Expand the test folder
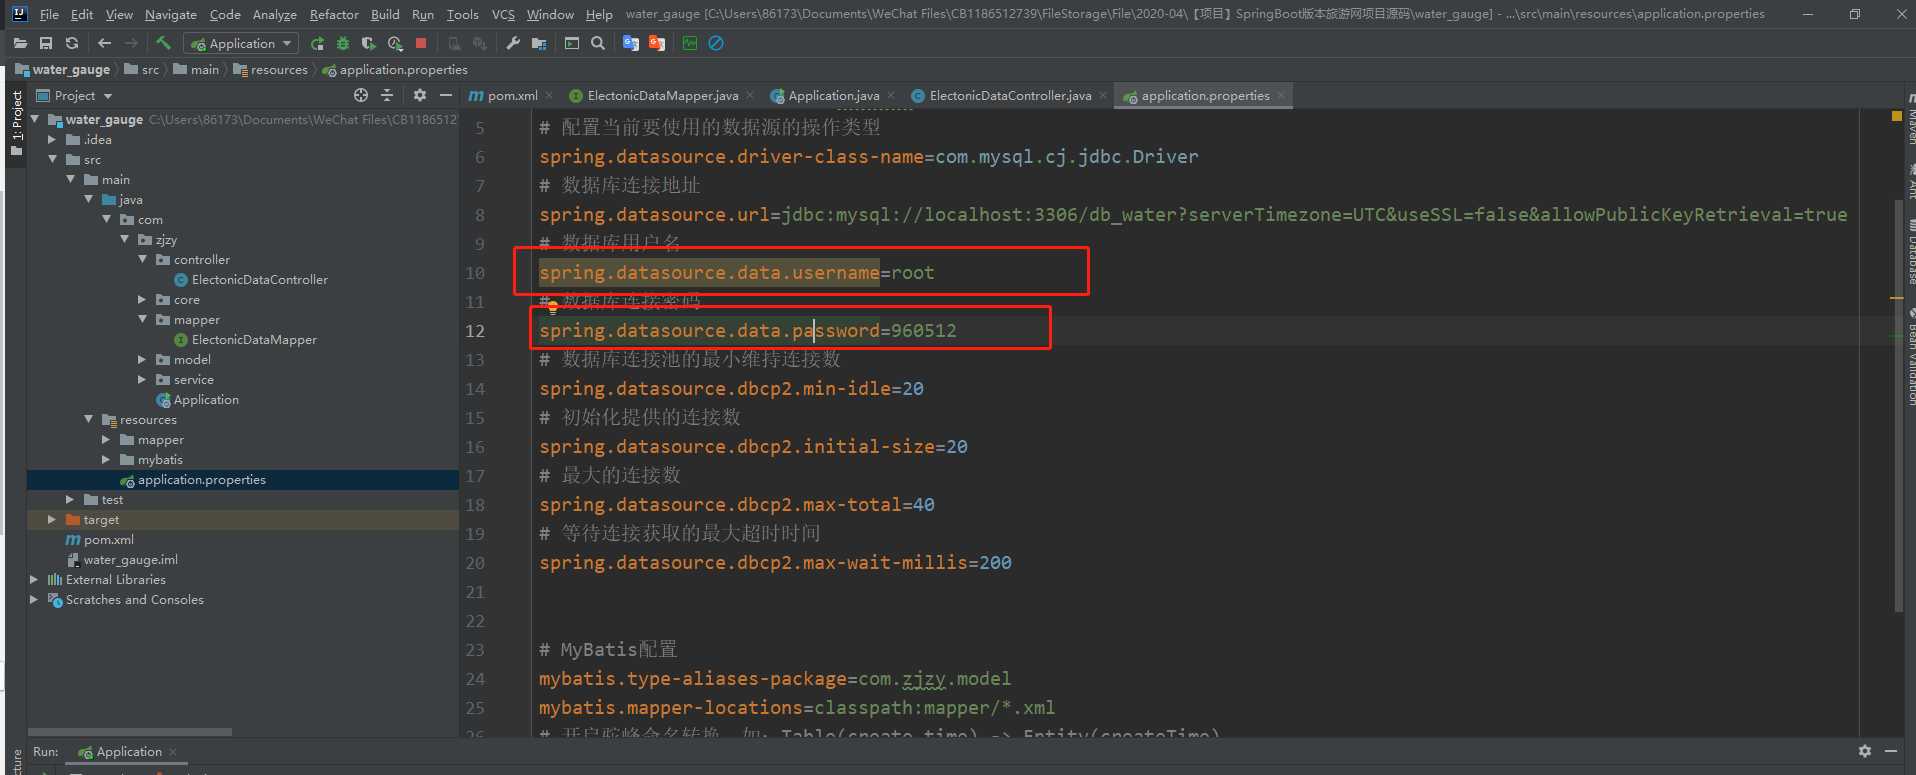 (x=71, y=499)
